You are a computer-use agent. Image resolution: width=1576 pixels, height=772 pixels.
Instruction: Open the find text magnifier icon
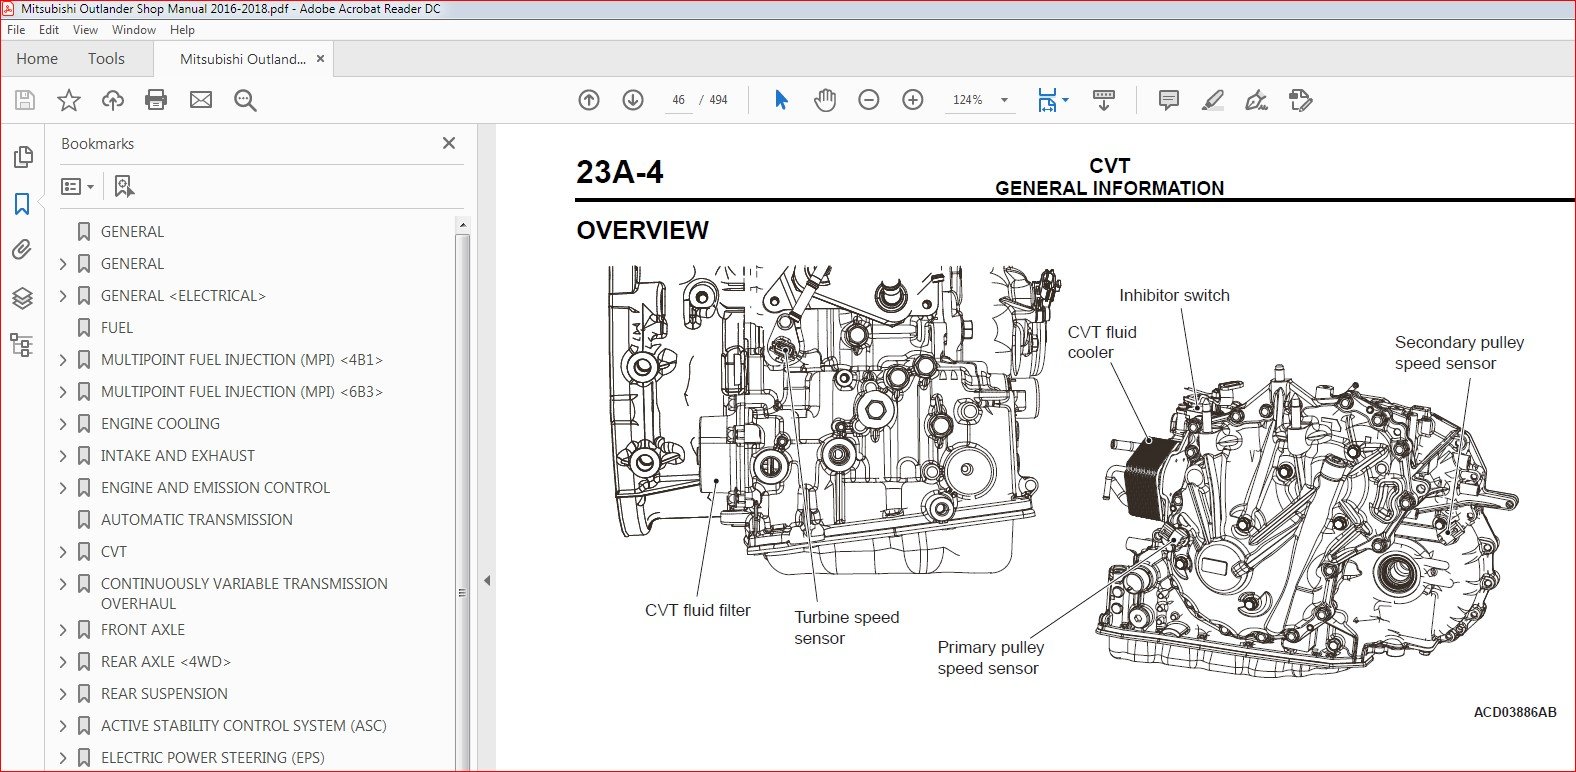tap(245, 100)
